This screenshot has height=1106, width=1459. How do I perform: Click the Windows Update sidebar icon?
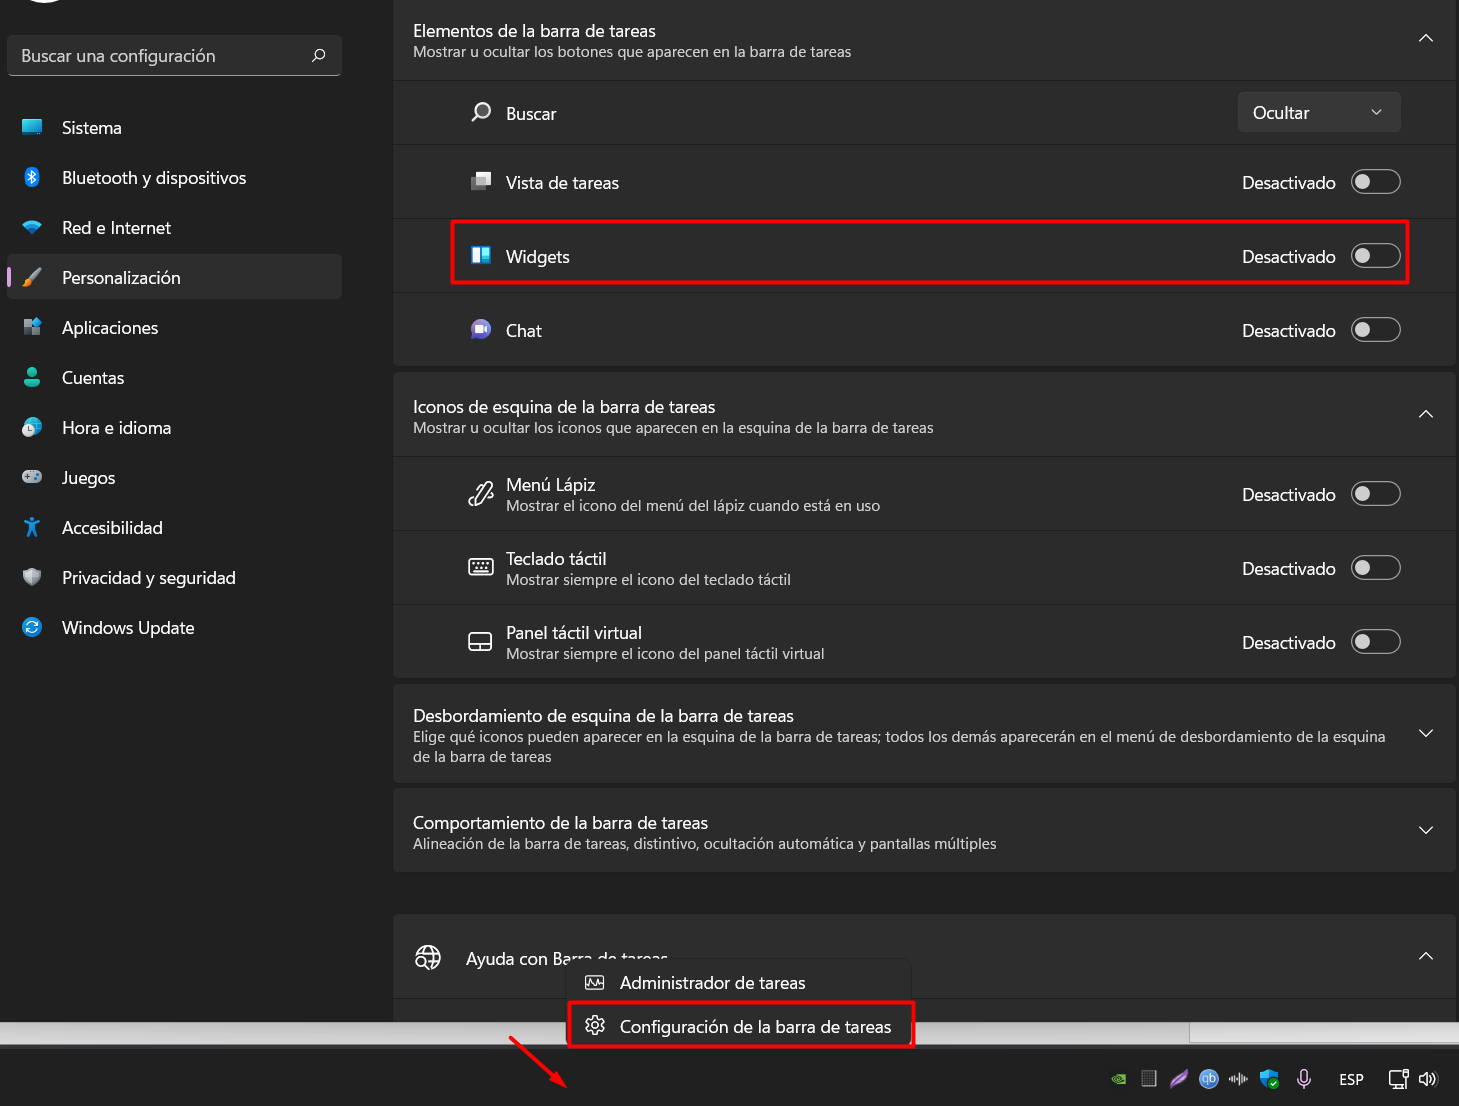32,628
